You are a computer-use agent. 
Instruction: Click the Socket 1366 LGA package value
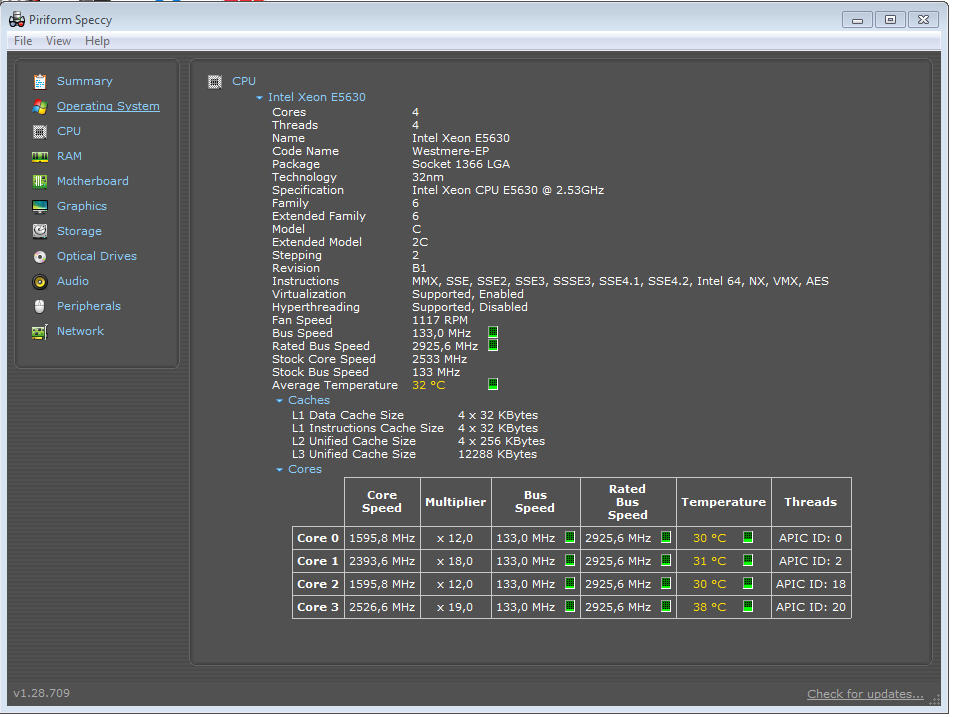pos(461,164)
